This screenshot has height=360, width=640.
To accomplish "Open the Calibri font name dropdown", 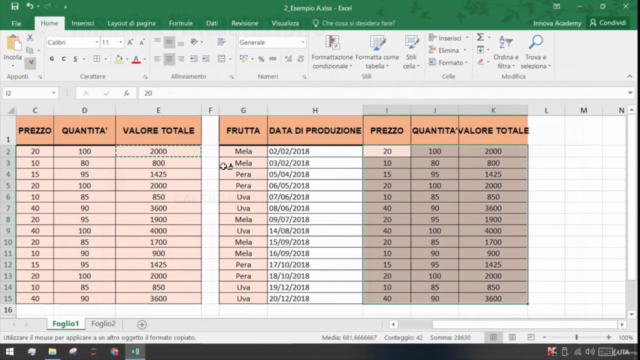I will pos(97,42).
